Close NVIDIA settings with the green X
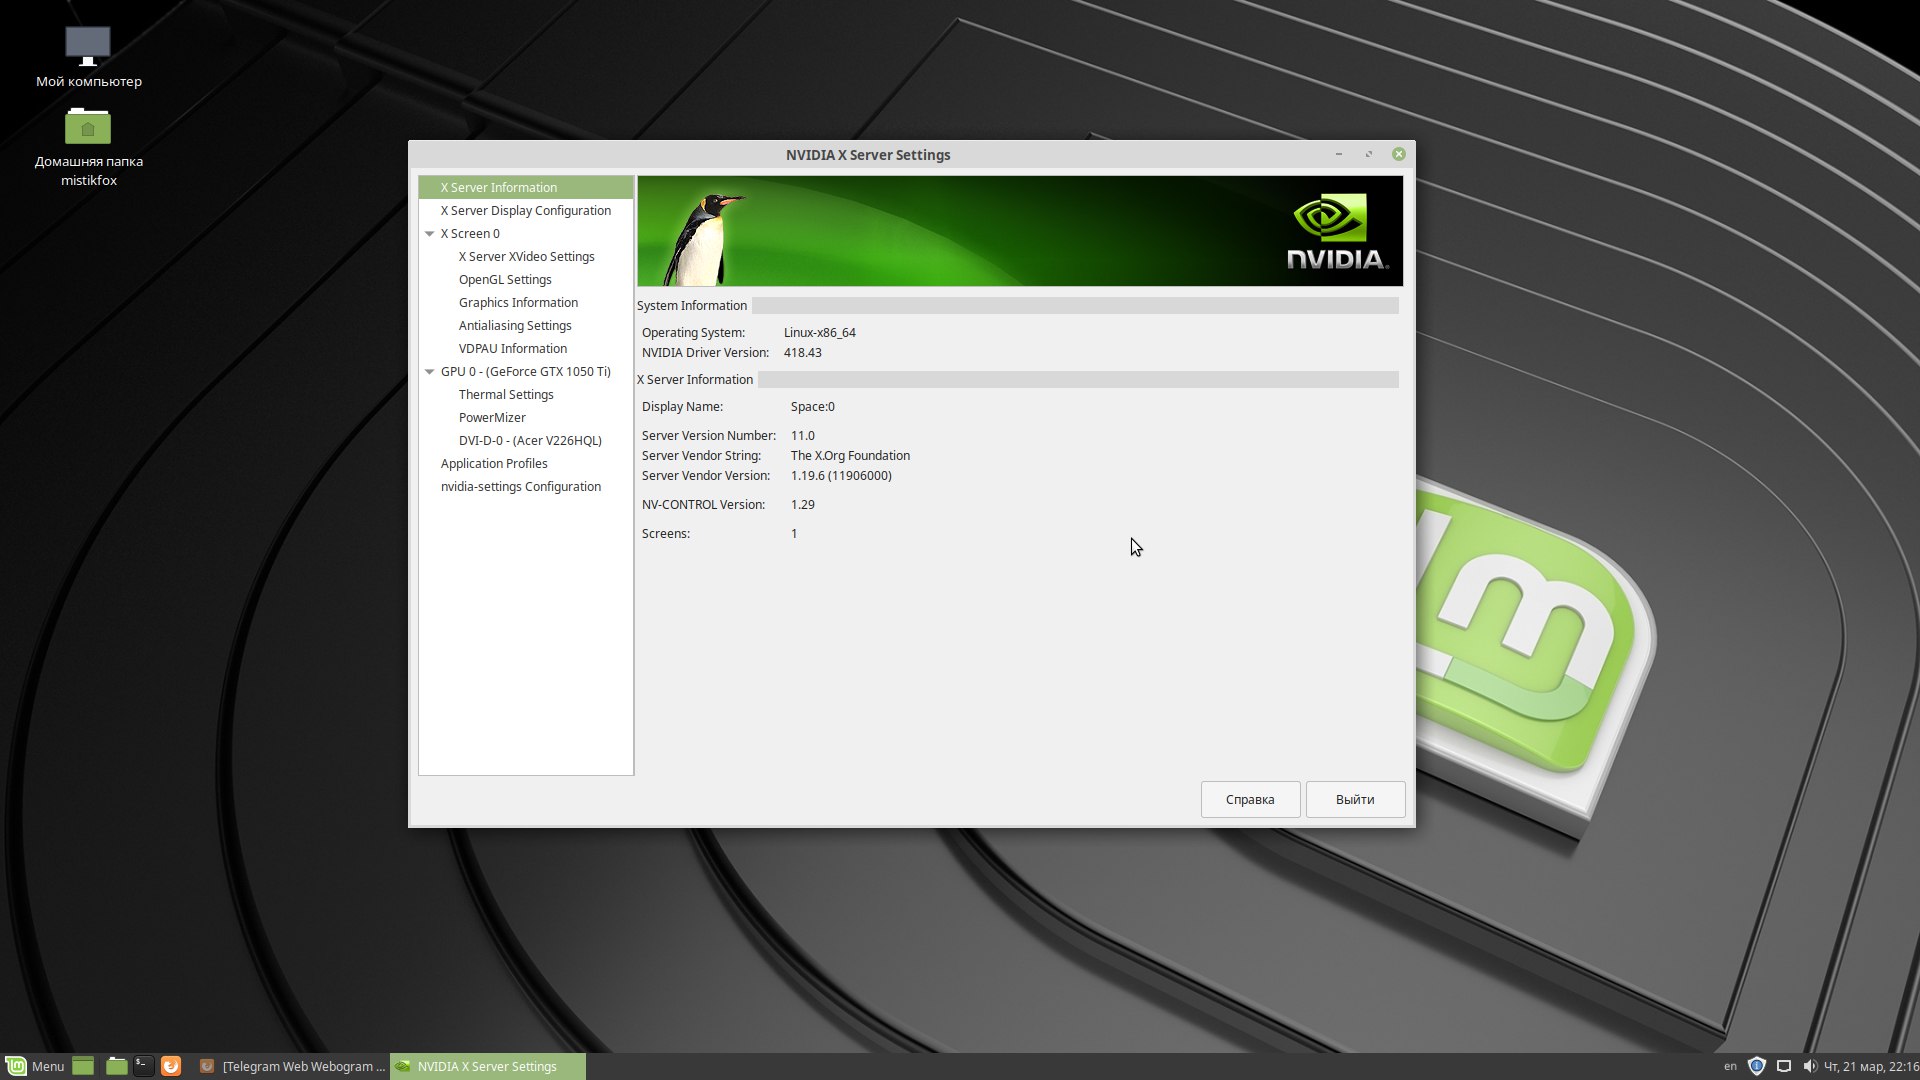The height and width of the screenshot is (1080, 1920). [1399, 154]
